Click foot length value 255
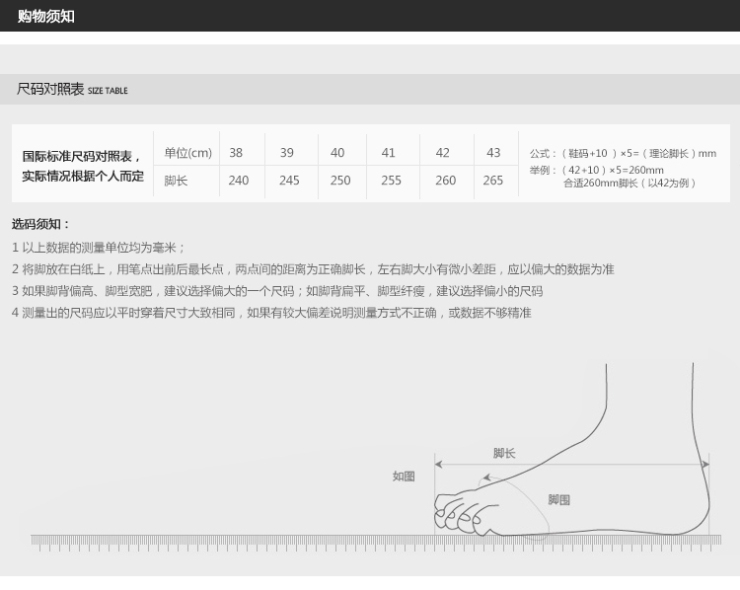Screen dimensions: 740x590 click(x=391, y=180)
